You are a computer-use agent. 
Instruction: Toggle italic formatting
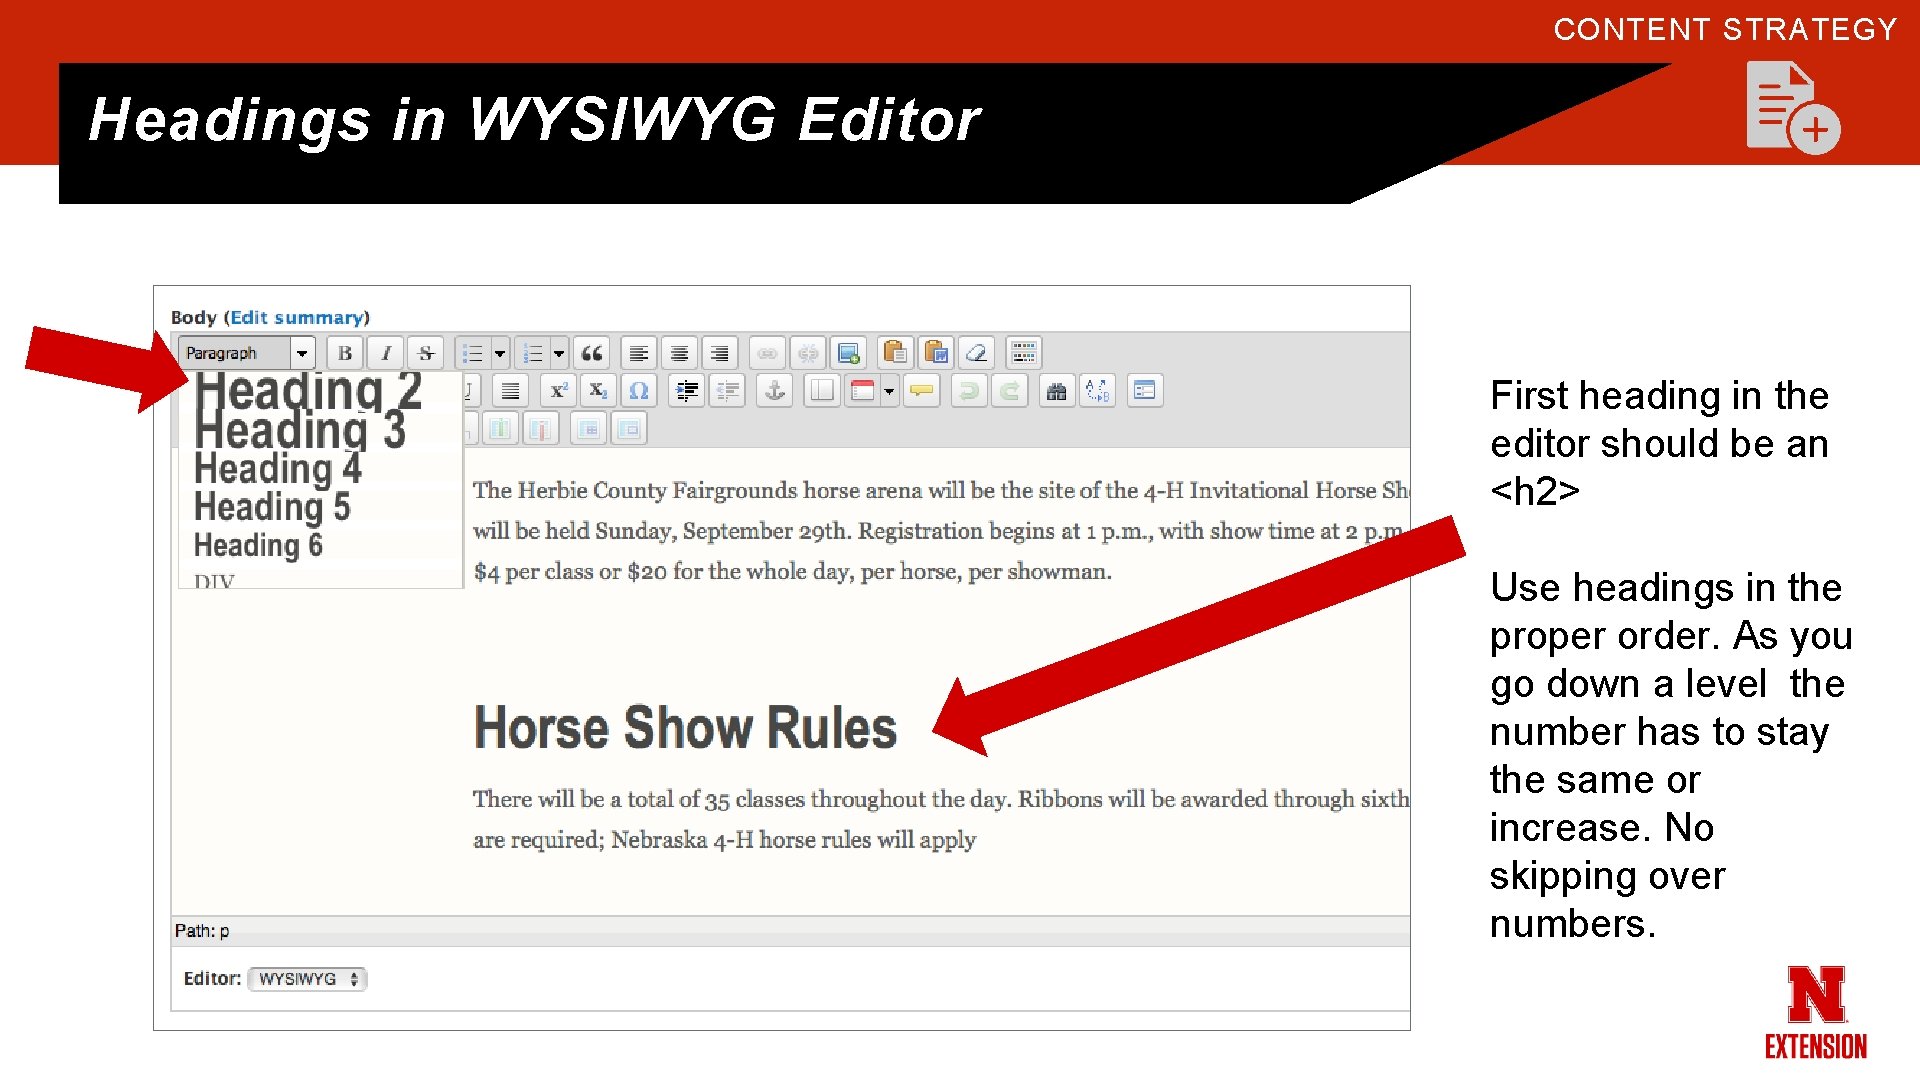[x=386, y=353]
